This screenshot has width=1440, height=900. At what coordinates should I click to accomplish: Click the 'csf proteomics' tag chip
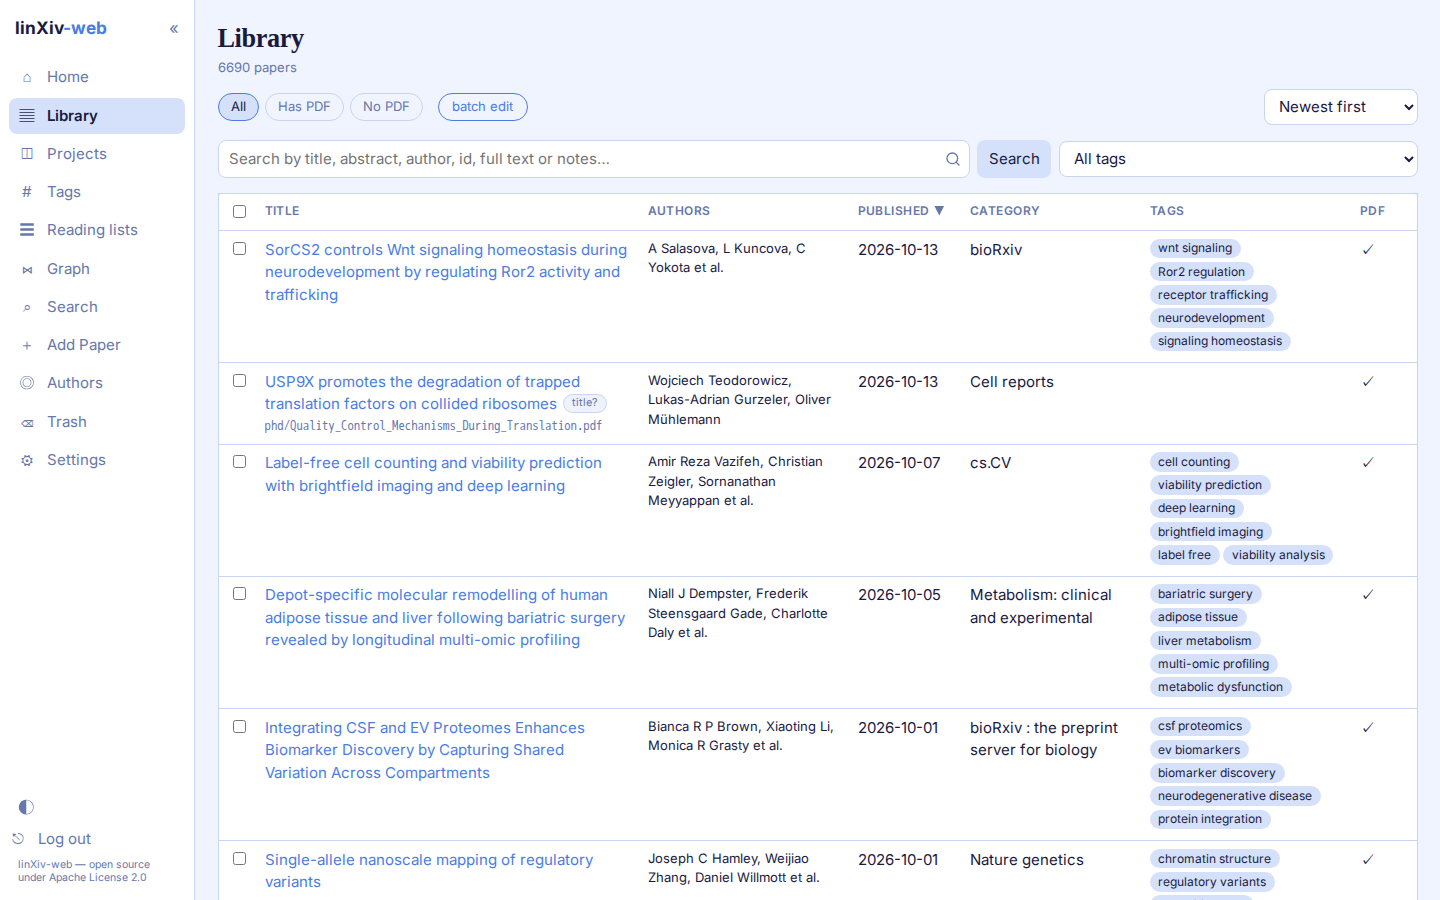pyautogui.click(x=1200, y=726)
